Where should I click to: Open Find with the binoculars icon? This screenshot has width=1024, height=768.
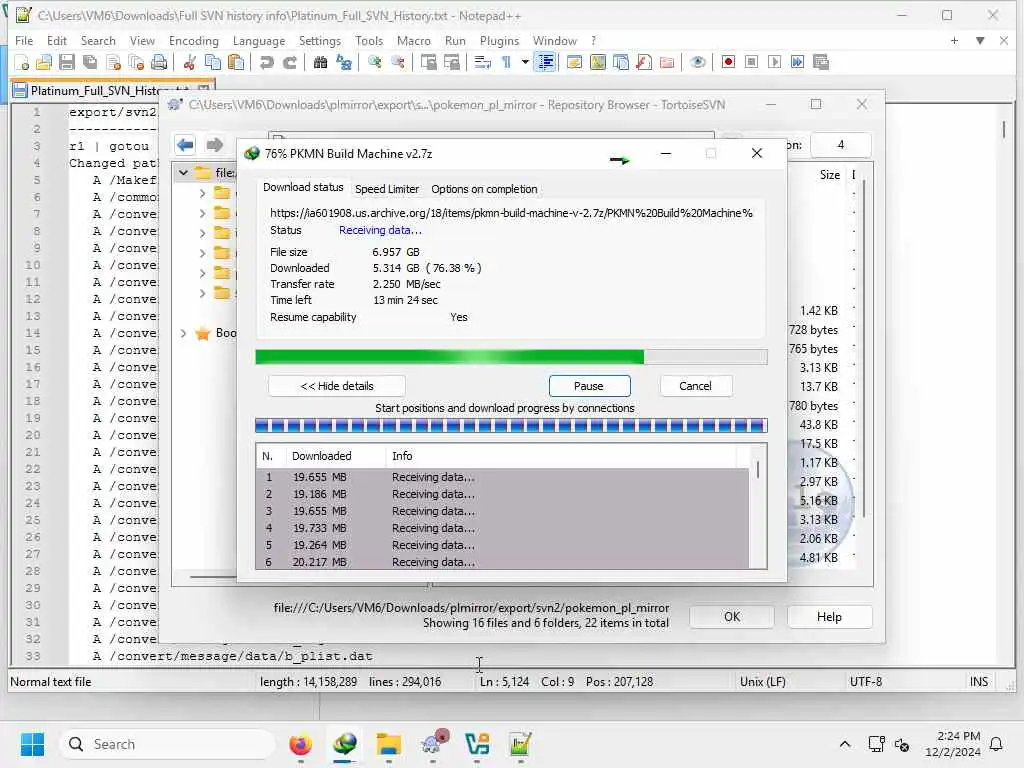(320, 63)
